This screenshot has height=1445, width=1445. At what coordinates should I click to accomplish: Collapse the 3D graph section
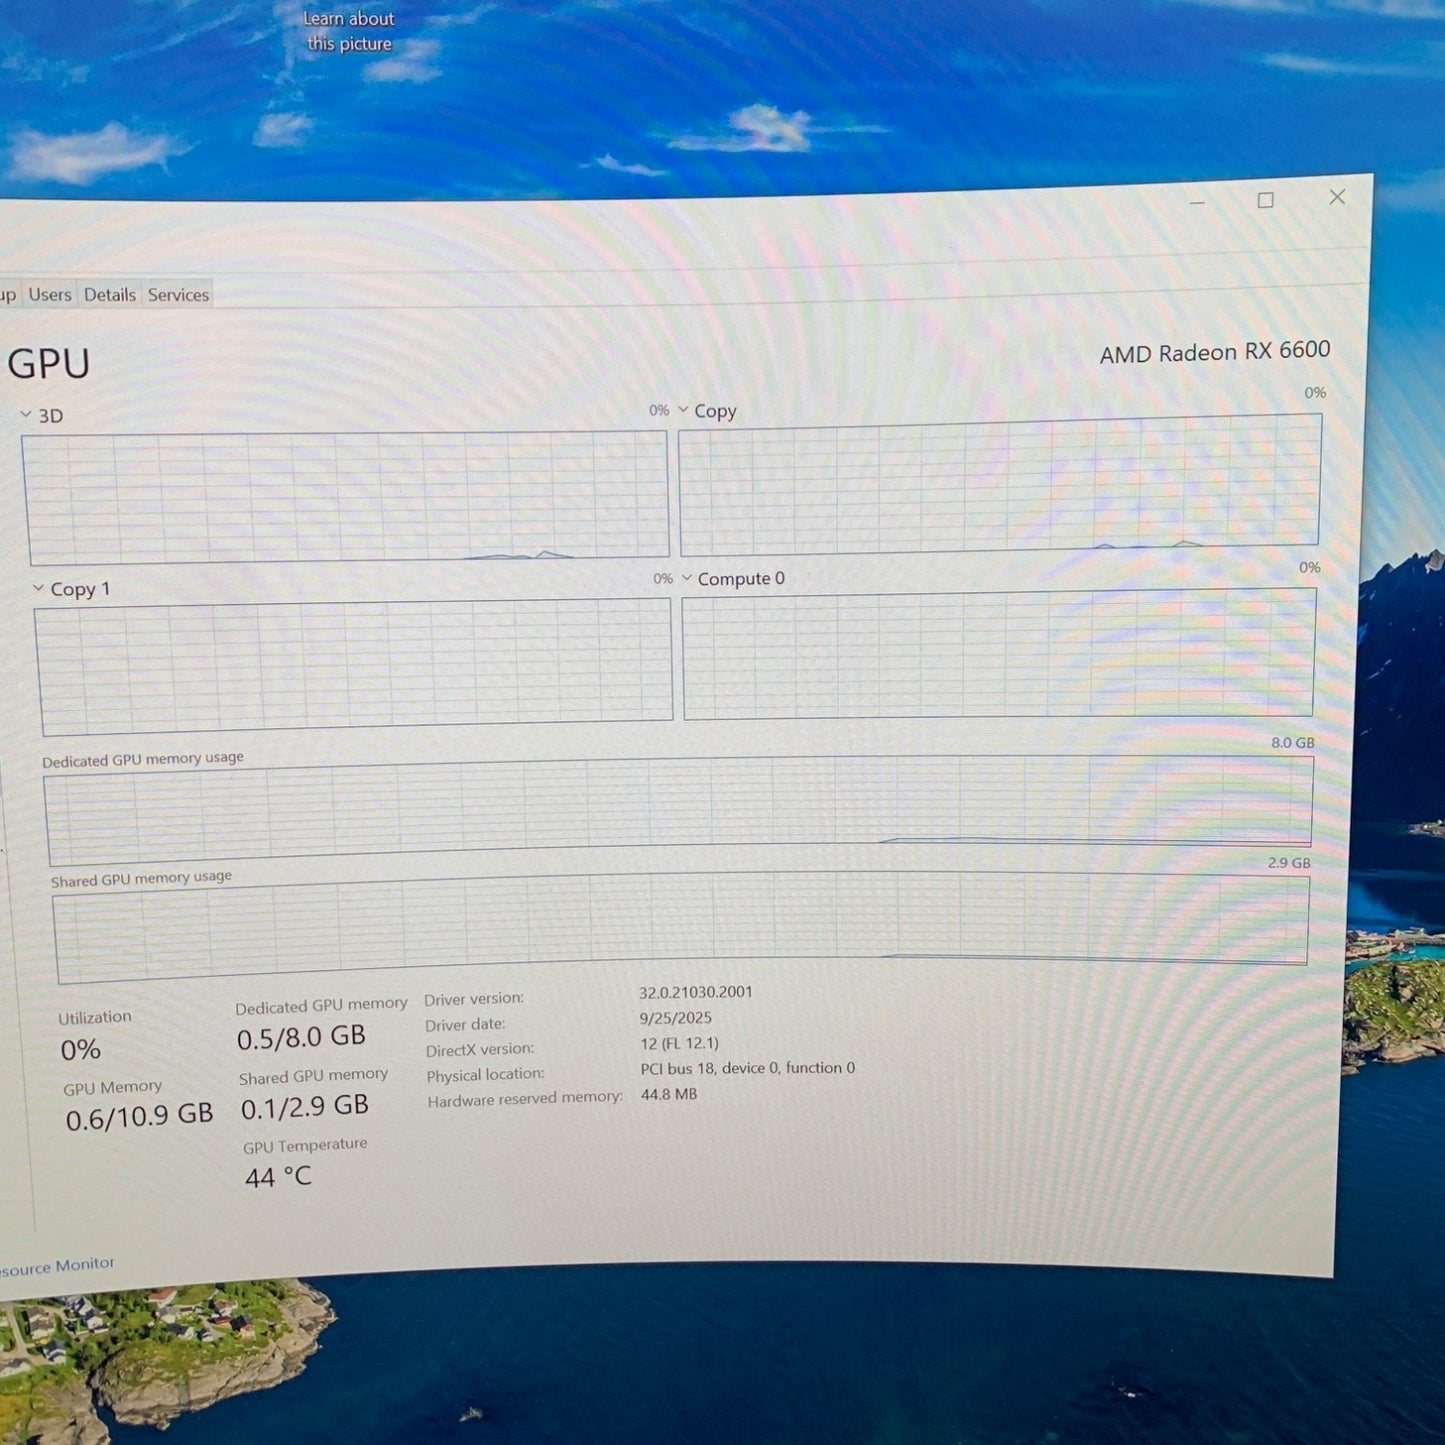click(x=25, y=414)
